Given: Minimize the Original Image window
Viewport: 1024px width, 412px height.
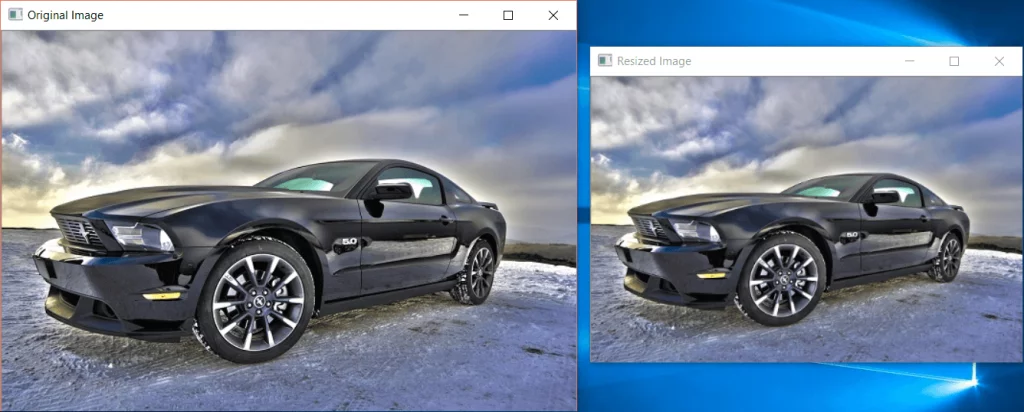Looking at the screenshot, I should click(x=463, y=15).
